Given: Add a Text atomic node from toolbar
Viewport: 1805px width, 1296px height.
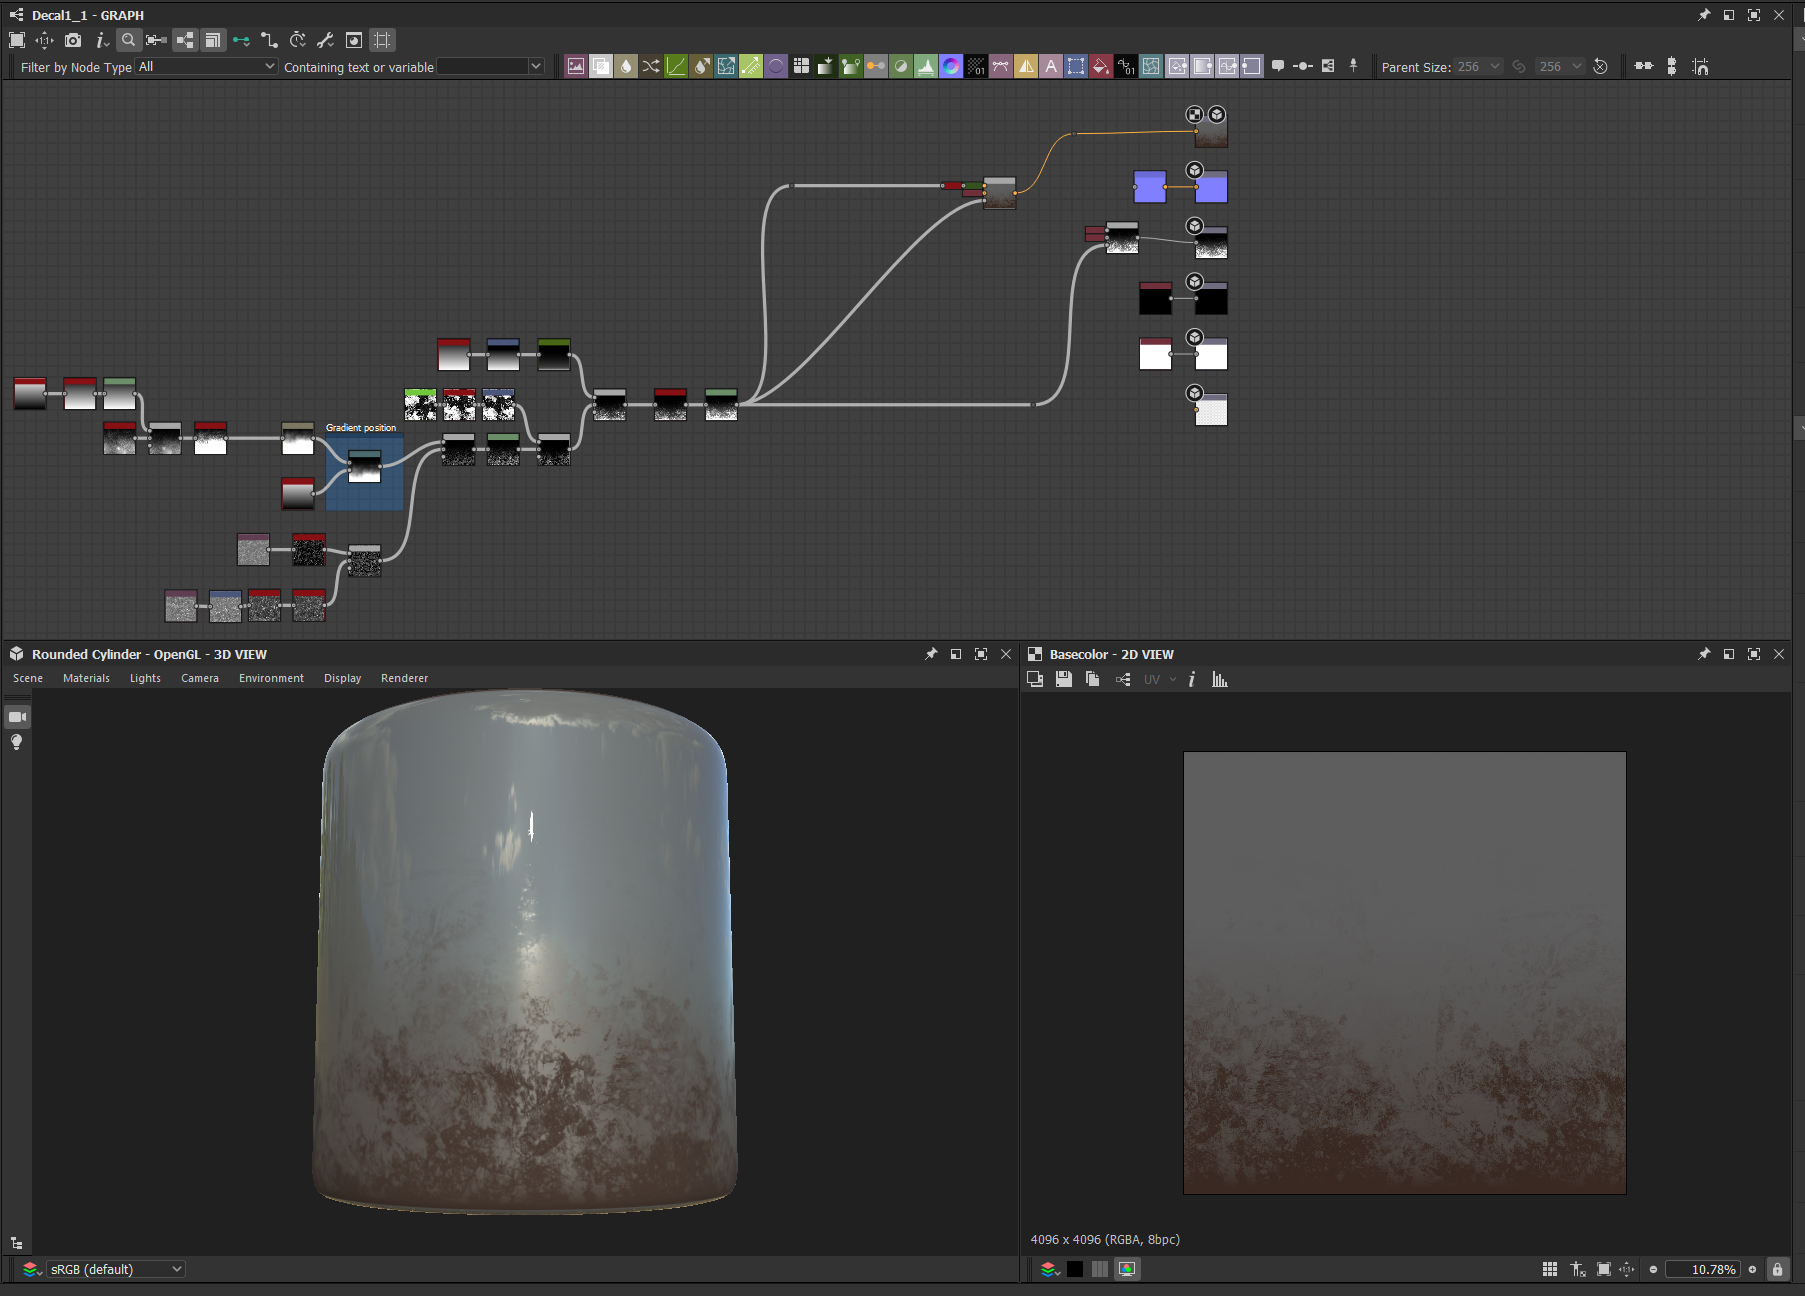Looking at the screenshot, I should tap(1051, 67).
